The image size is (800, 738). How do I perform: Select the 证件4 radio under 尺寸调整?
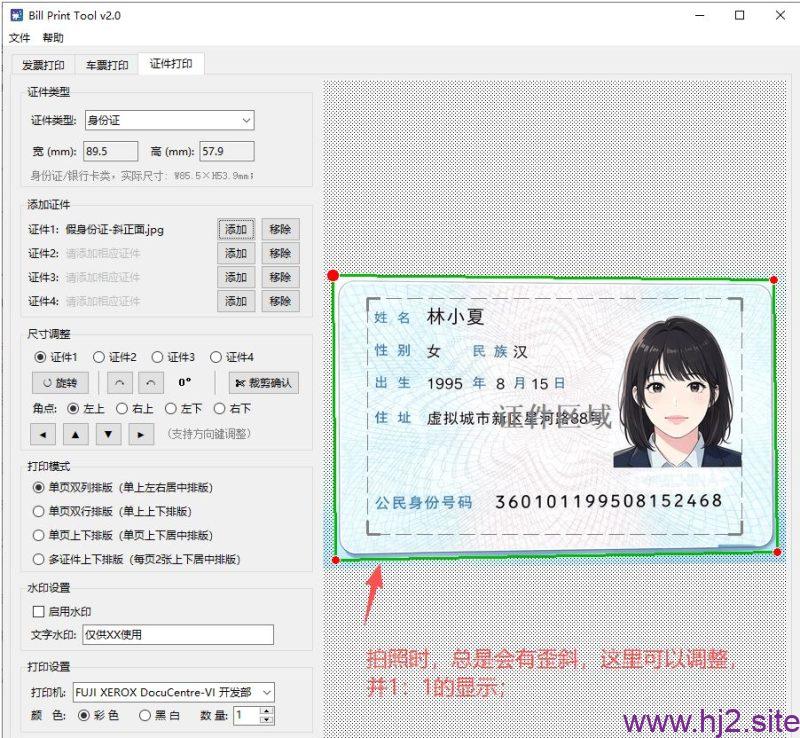click(216, 357)
